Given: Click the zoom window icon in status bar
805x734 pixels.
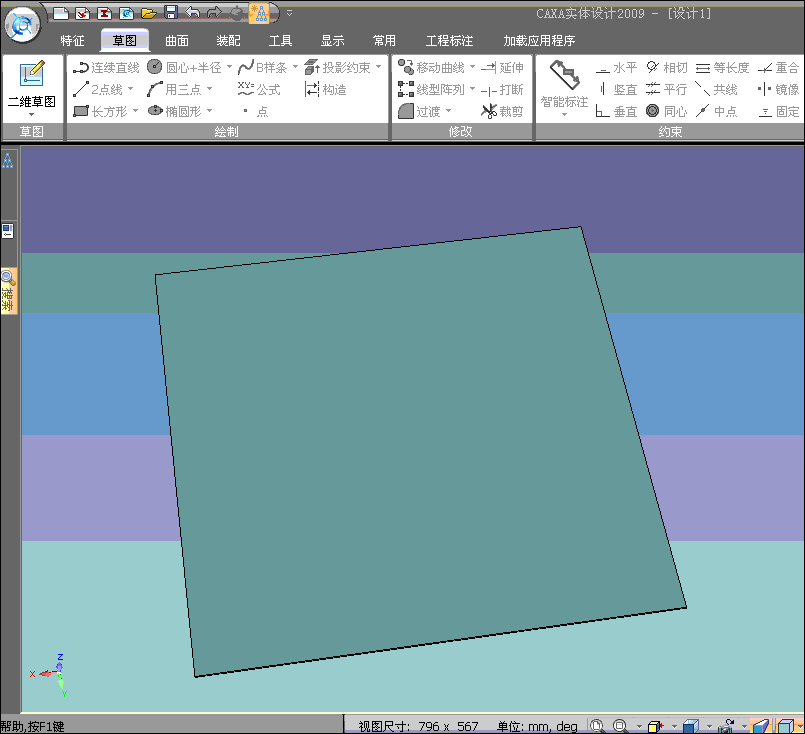Looking at the screenshot, I should click(620, 726).
